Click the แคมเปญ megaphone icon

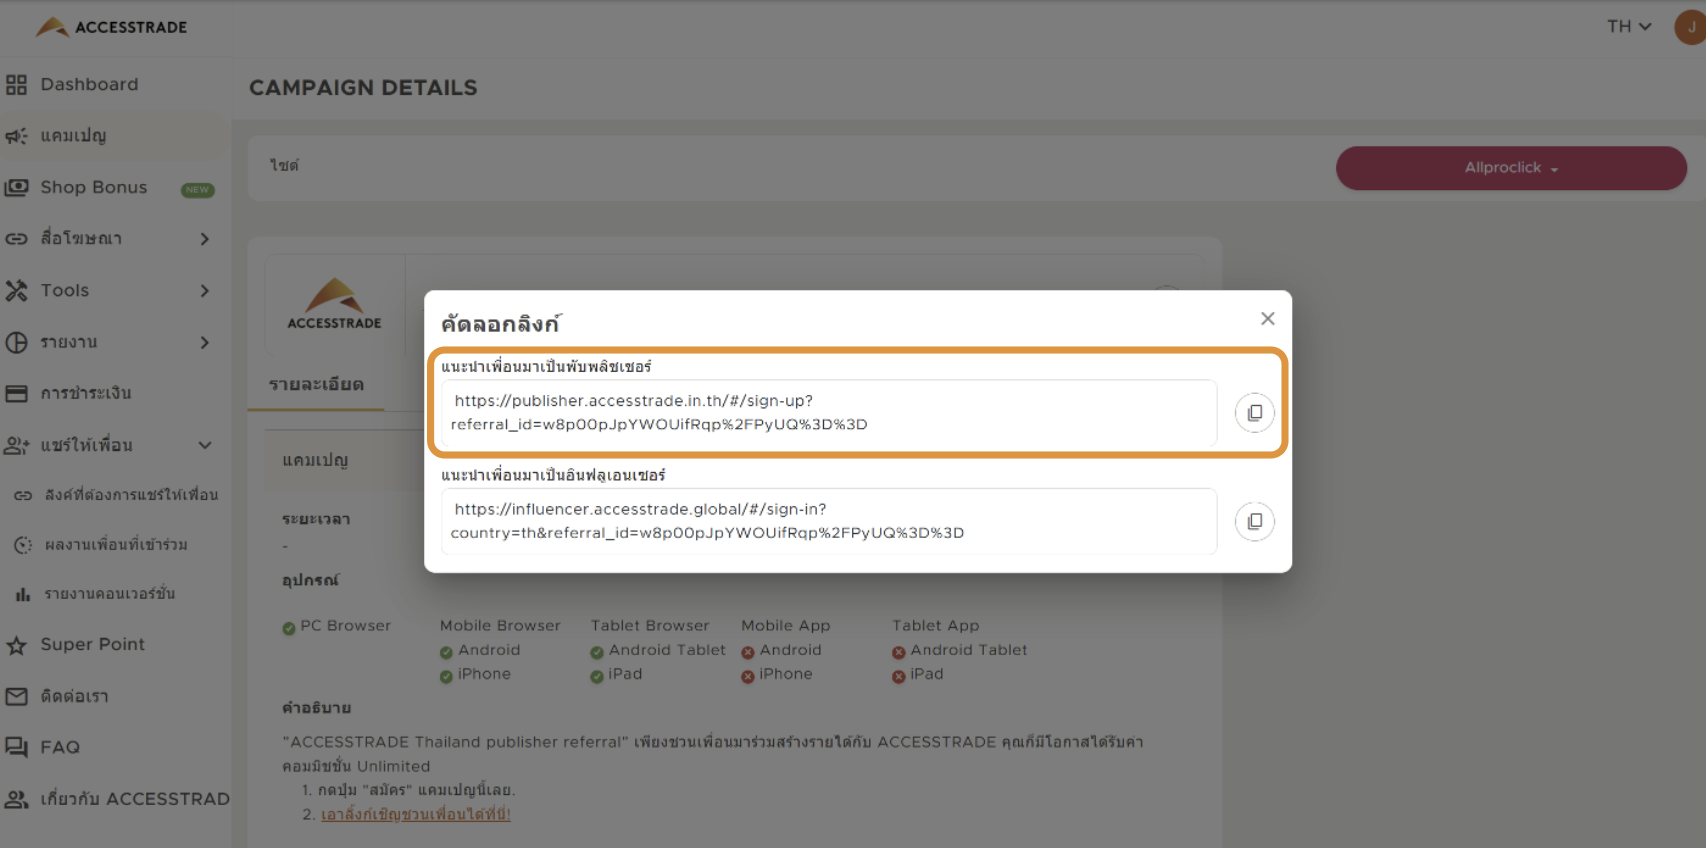tap(16, 136)
